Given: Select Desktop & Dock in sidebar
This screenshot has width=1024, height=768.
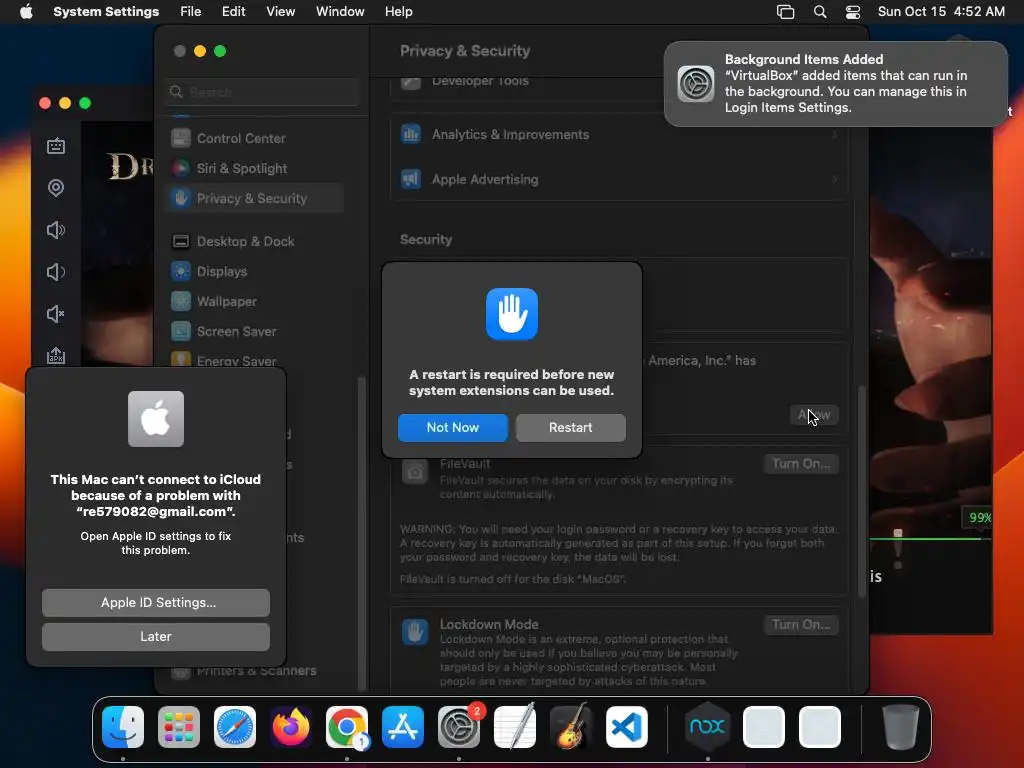Looking at the screenshot, I should click(255, 242).
